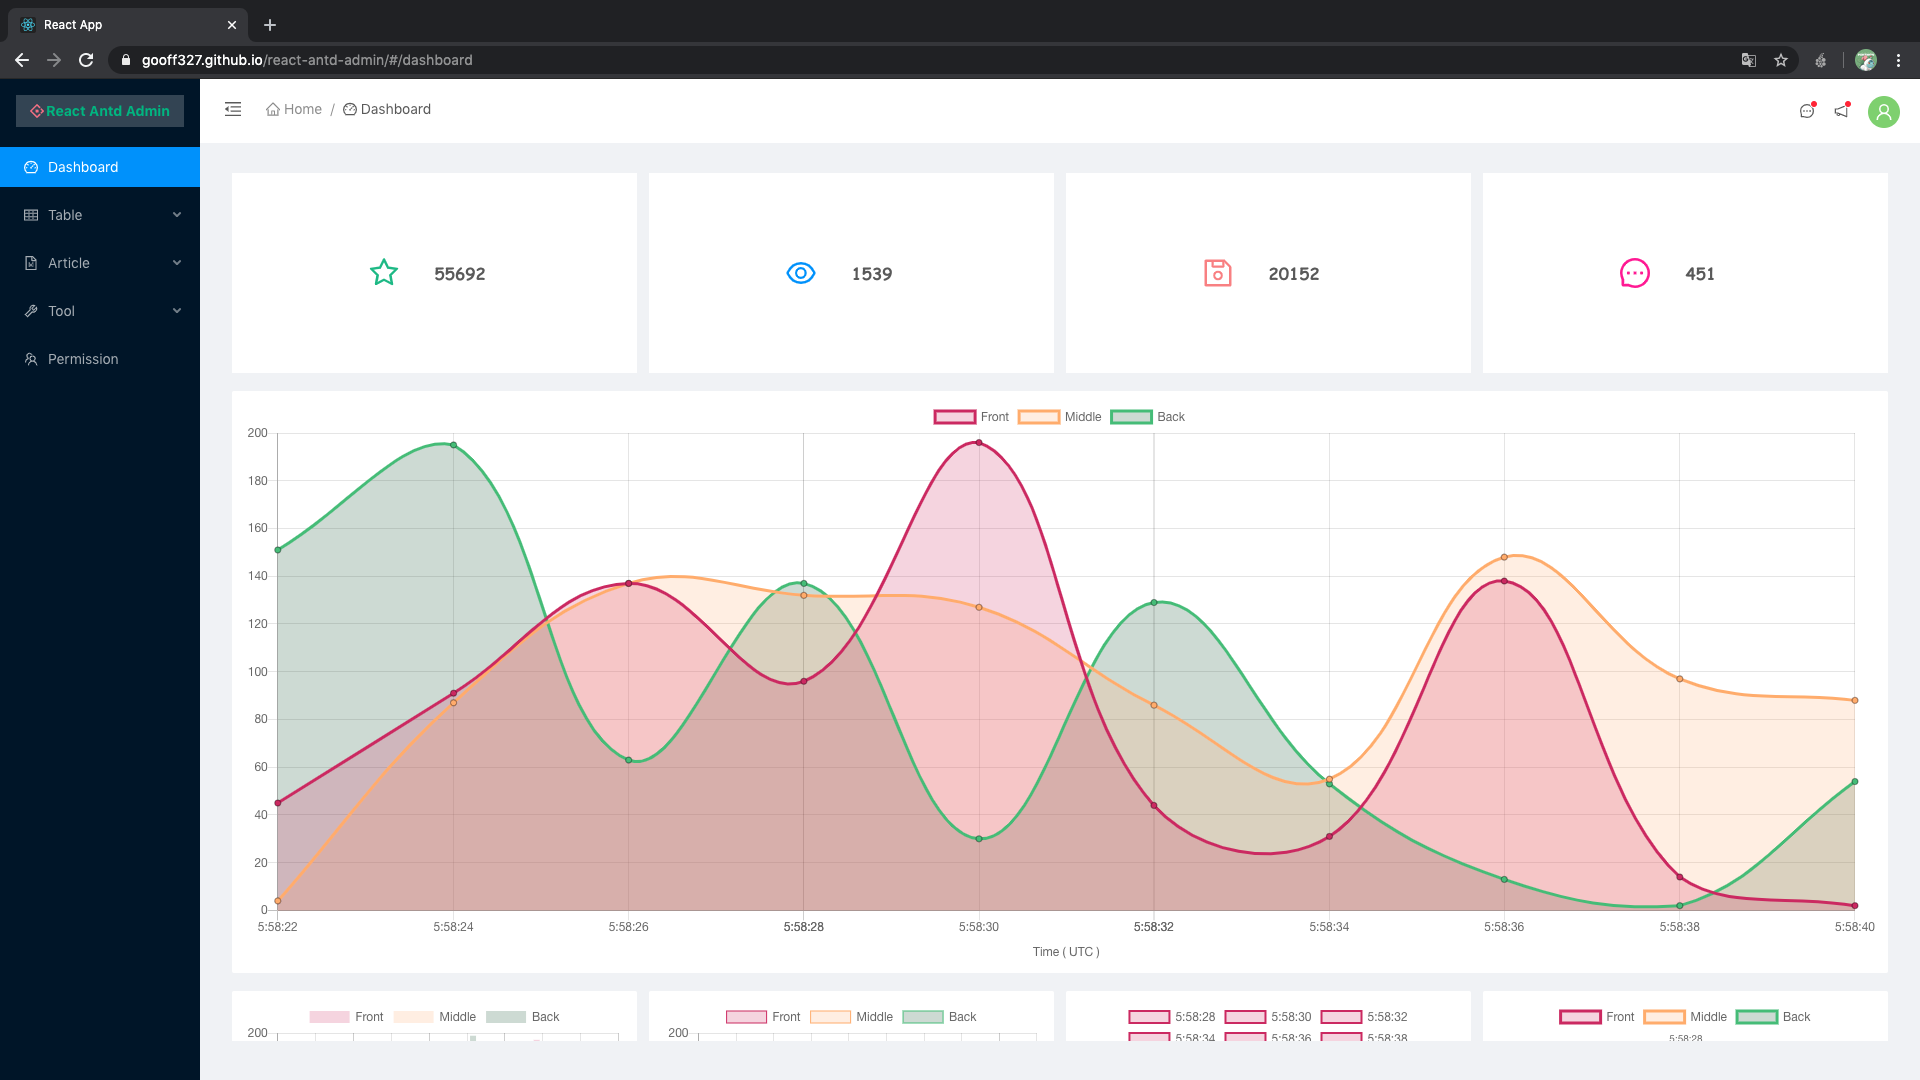Click the React Antd Admin logo
Viewport: 1920px width, 1080px height.
coord(99,110)
